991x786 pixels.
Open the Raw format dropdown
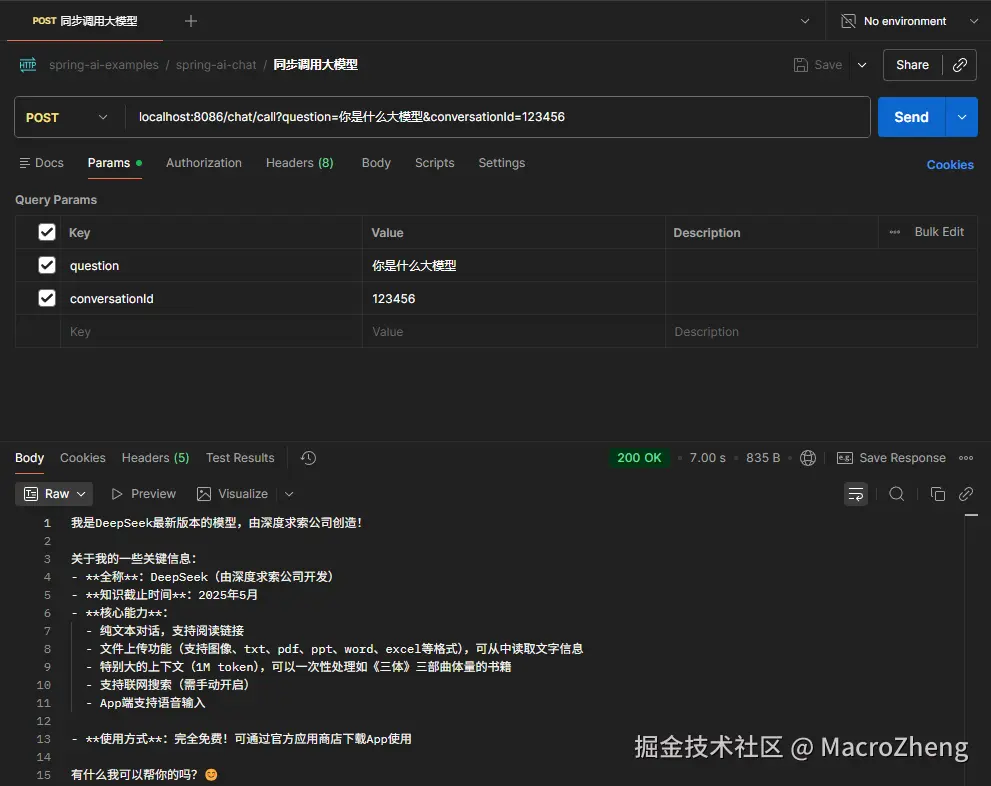[x=54, y=494]
